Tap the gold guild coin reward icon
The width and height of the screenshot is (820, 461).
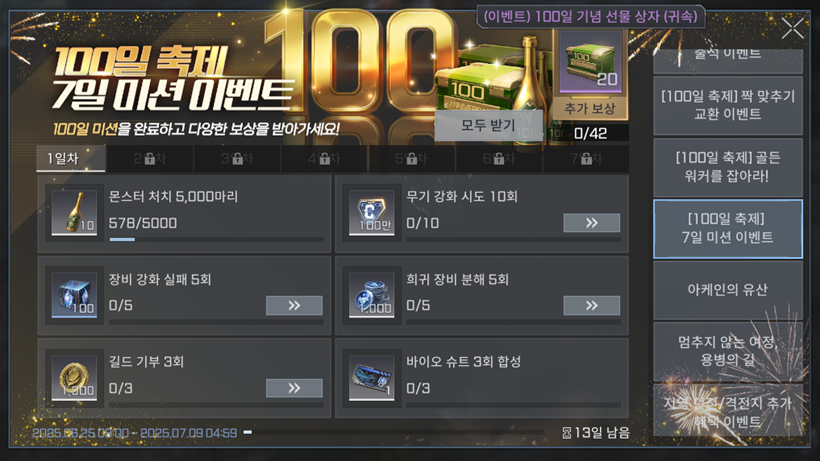pyautogui.click(x=74, y=378)
